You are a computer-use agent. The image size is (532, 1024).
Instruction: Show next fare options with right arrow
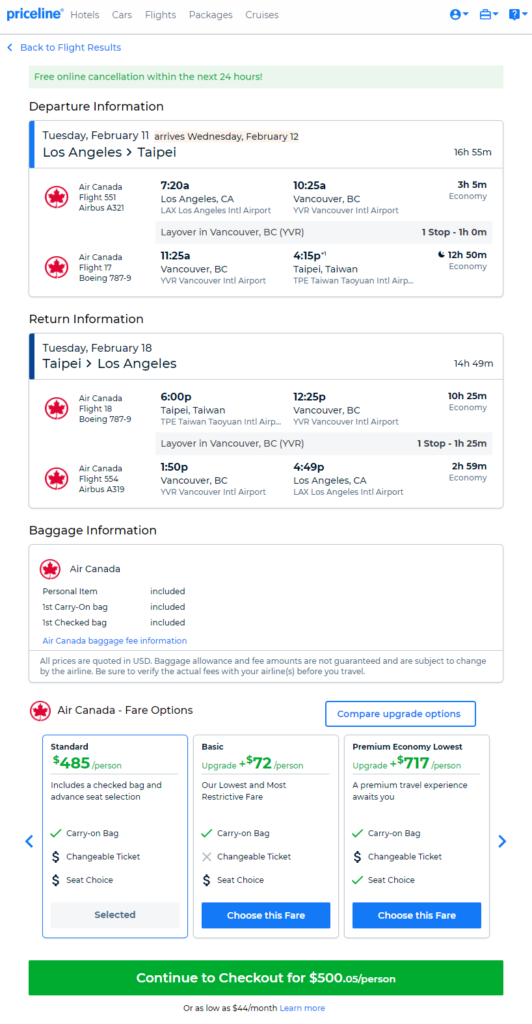pyautogui.click(x=502, y=841)
